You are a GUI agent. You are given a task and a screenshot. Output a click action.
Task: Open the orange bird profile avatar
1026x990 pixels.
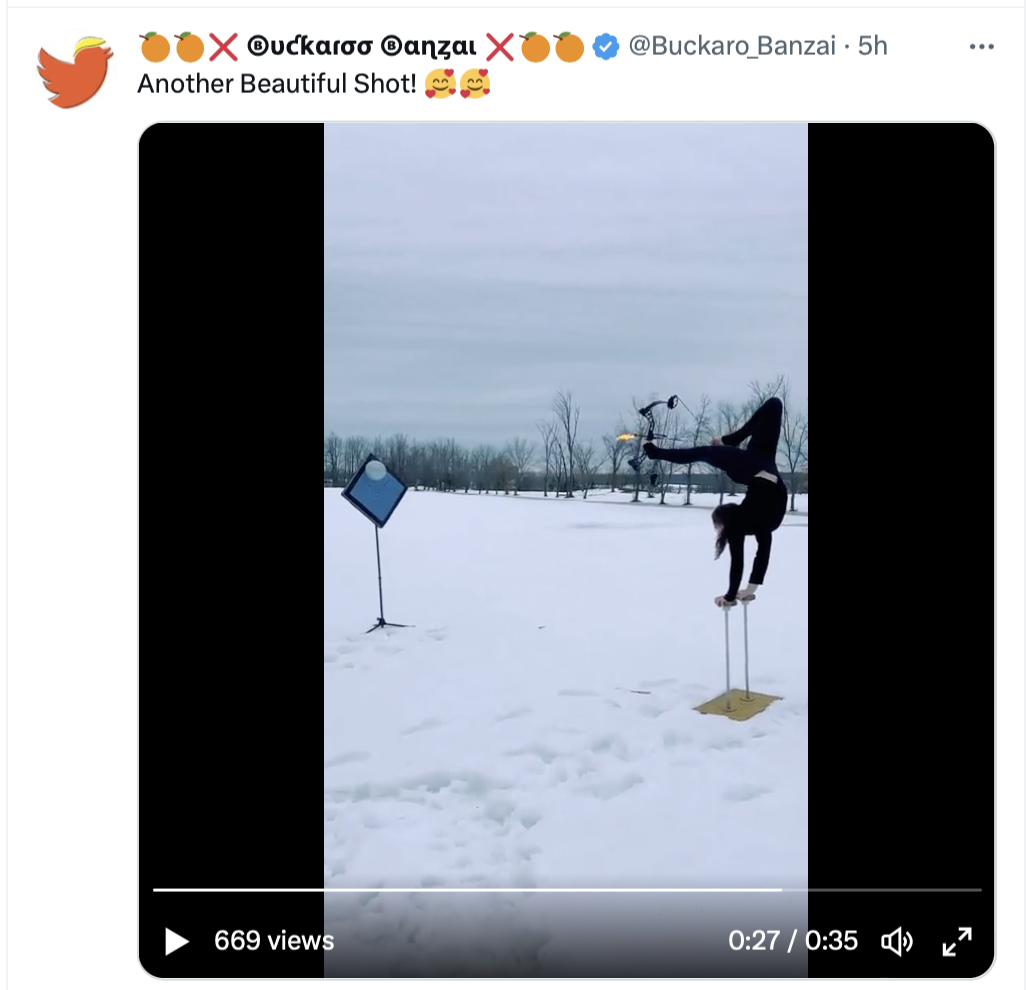tap(75, 72)
